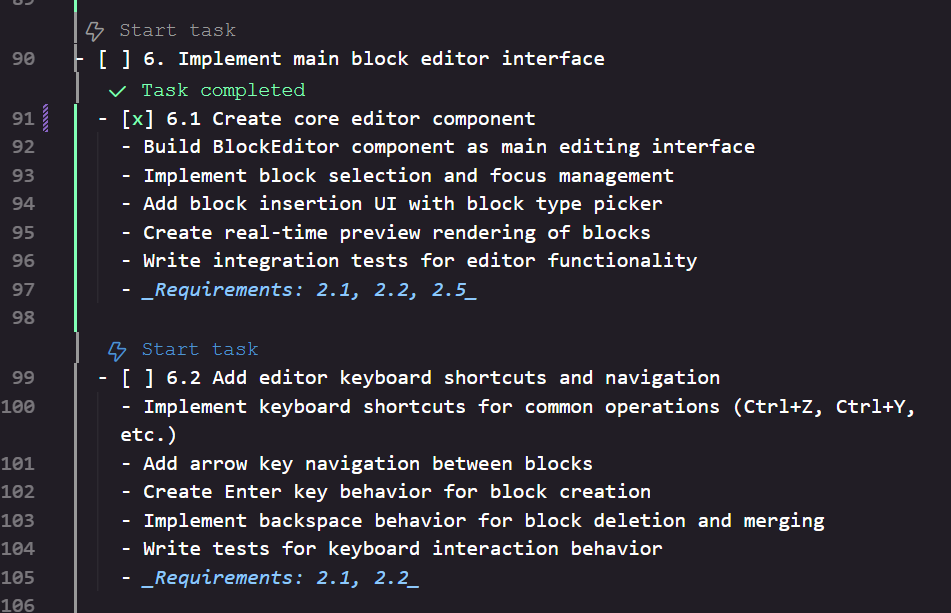Open Requirements 2.1, 2.2 reference on line 105

(281, 578)
